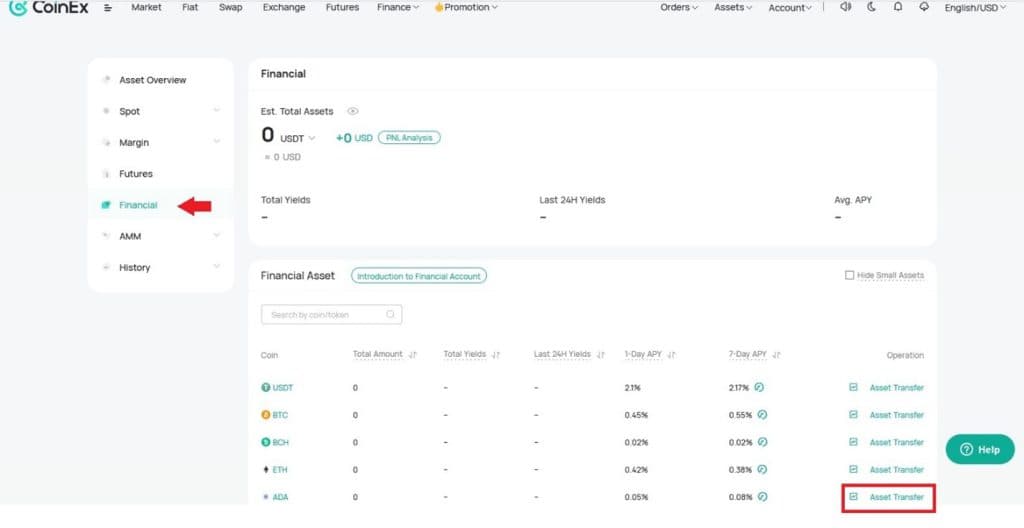Click the history icon in BCH row
Viewport: 1024px width, 528px height.
coord(853,442)
